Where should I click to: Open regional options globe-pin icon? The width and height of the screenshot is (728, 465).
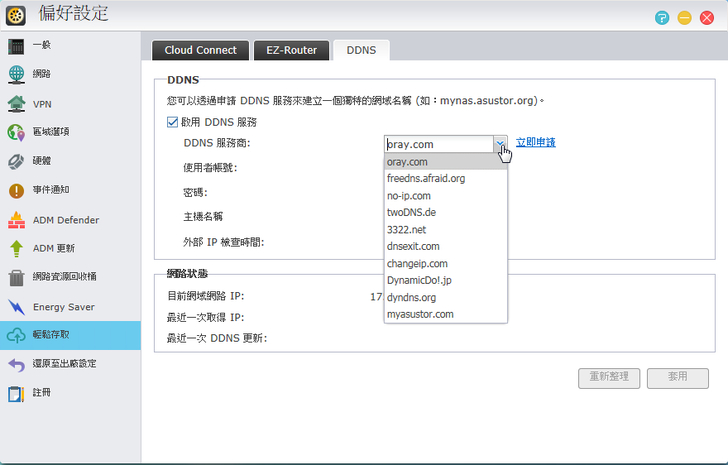coord(16,132)
